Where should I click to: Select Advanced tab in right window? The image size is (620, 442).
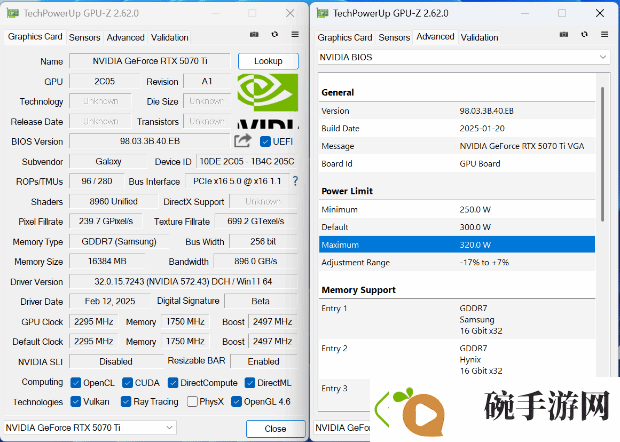click(435, 37)
